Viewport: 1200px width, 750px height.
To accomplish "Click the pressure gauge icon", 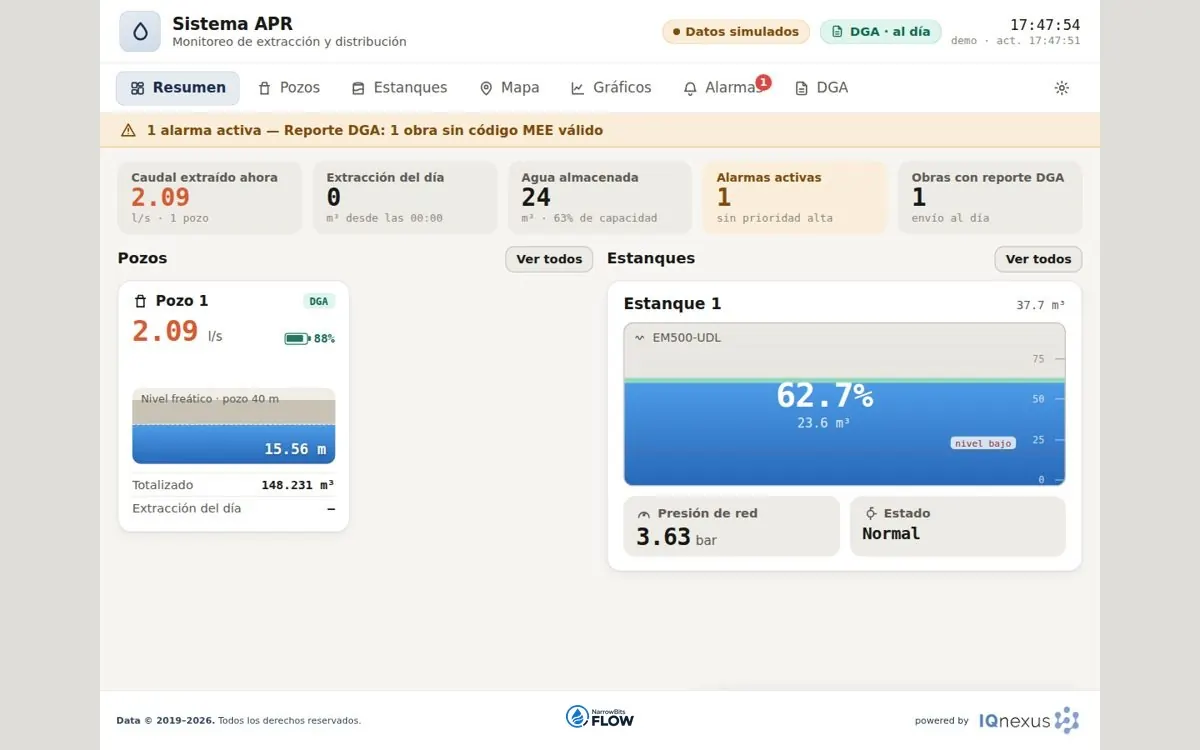I will [643, 514].
